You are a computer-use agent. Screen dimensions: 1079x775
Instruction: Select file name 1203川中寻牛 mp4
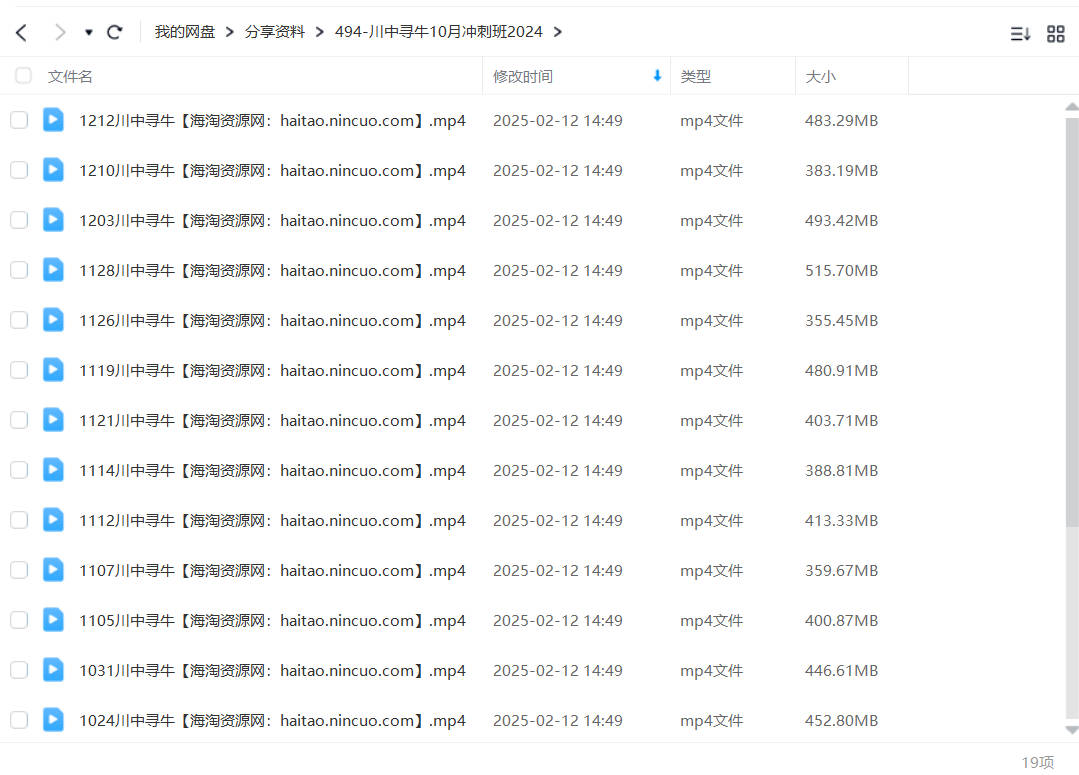coord(273,220)
